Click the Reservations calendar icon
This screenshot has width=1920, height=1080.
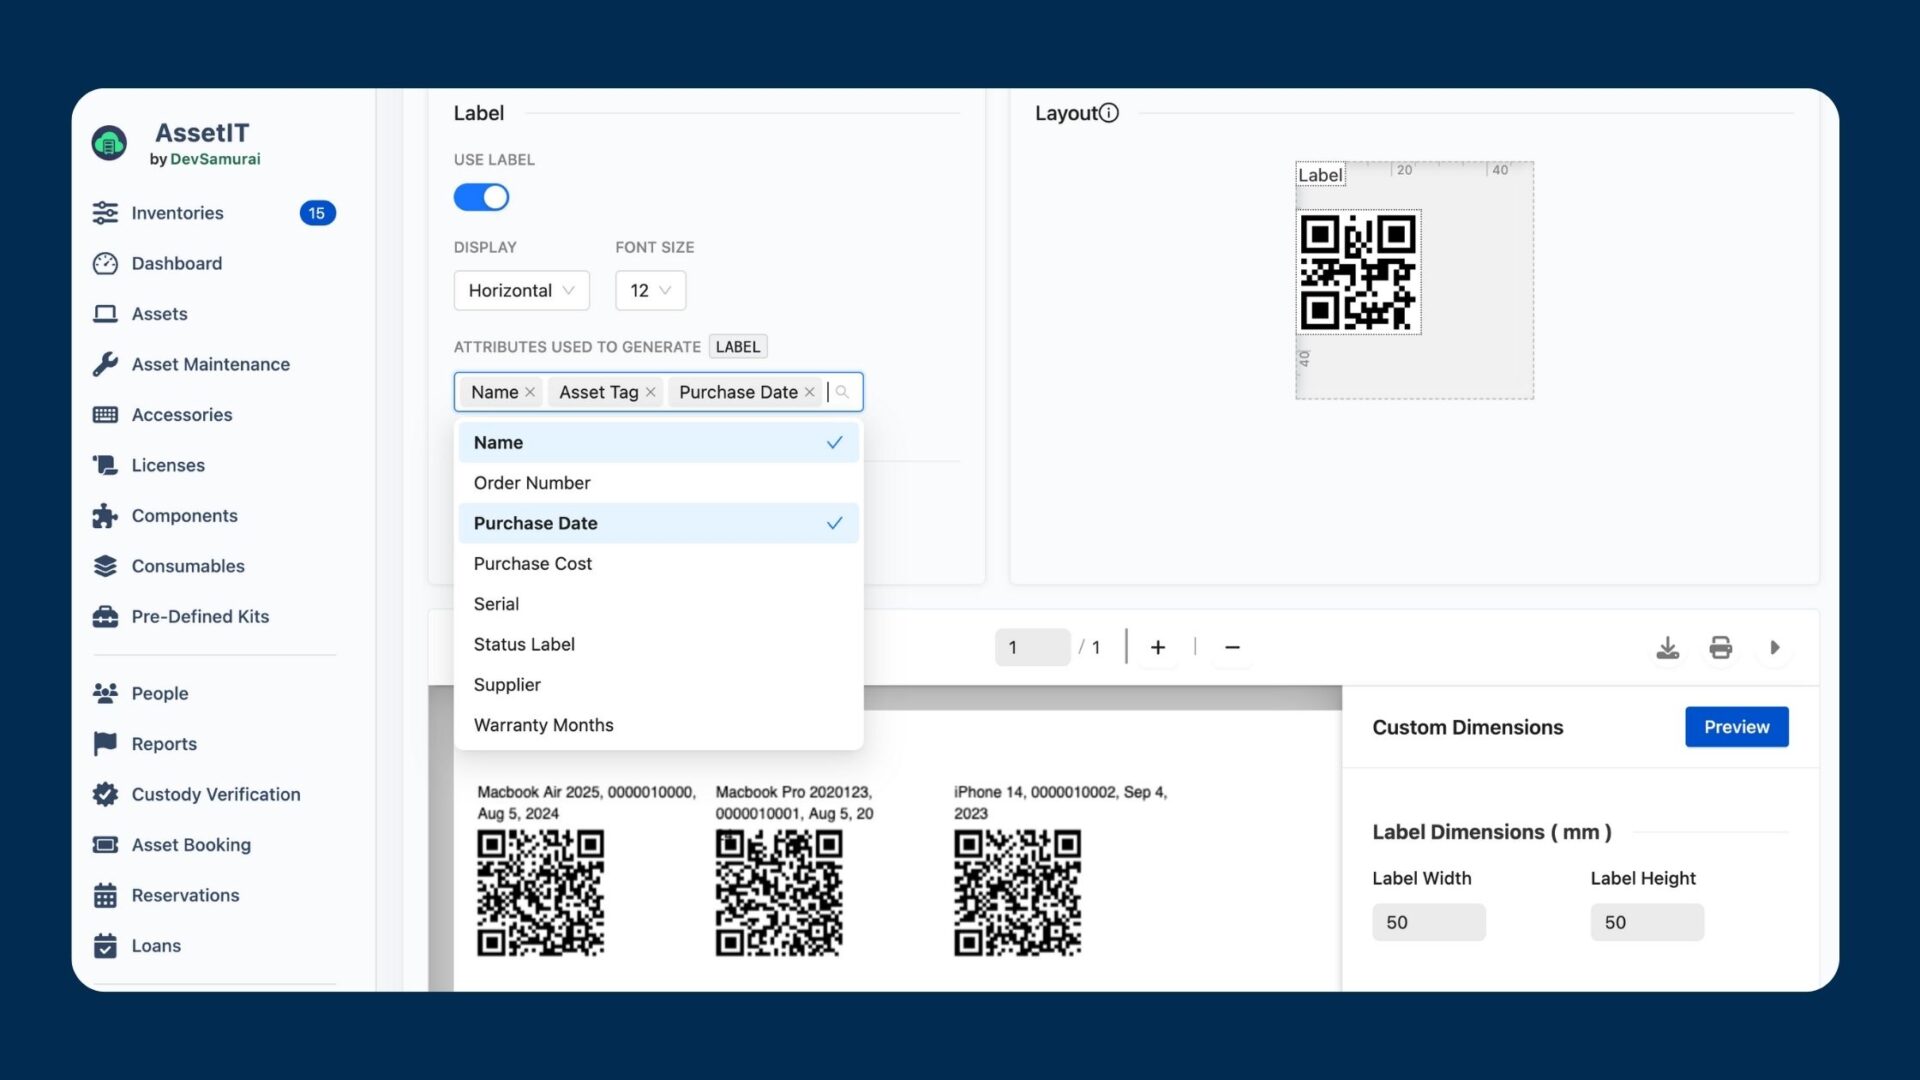[105, 895]
